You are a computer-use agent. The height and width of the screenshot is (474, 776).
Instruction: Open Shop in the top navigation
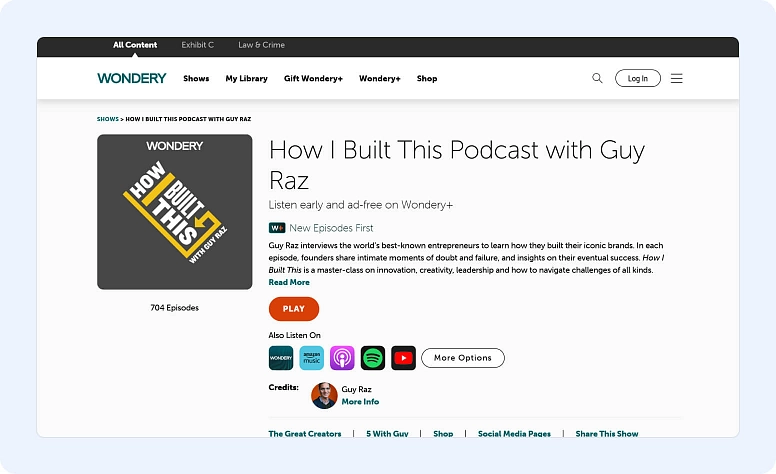point(427,78)
